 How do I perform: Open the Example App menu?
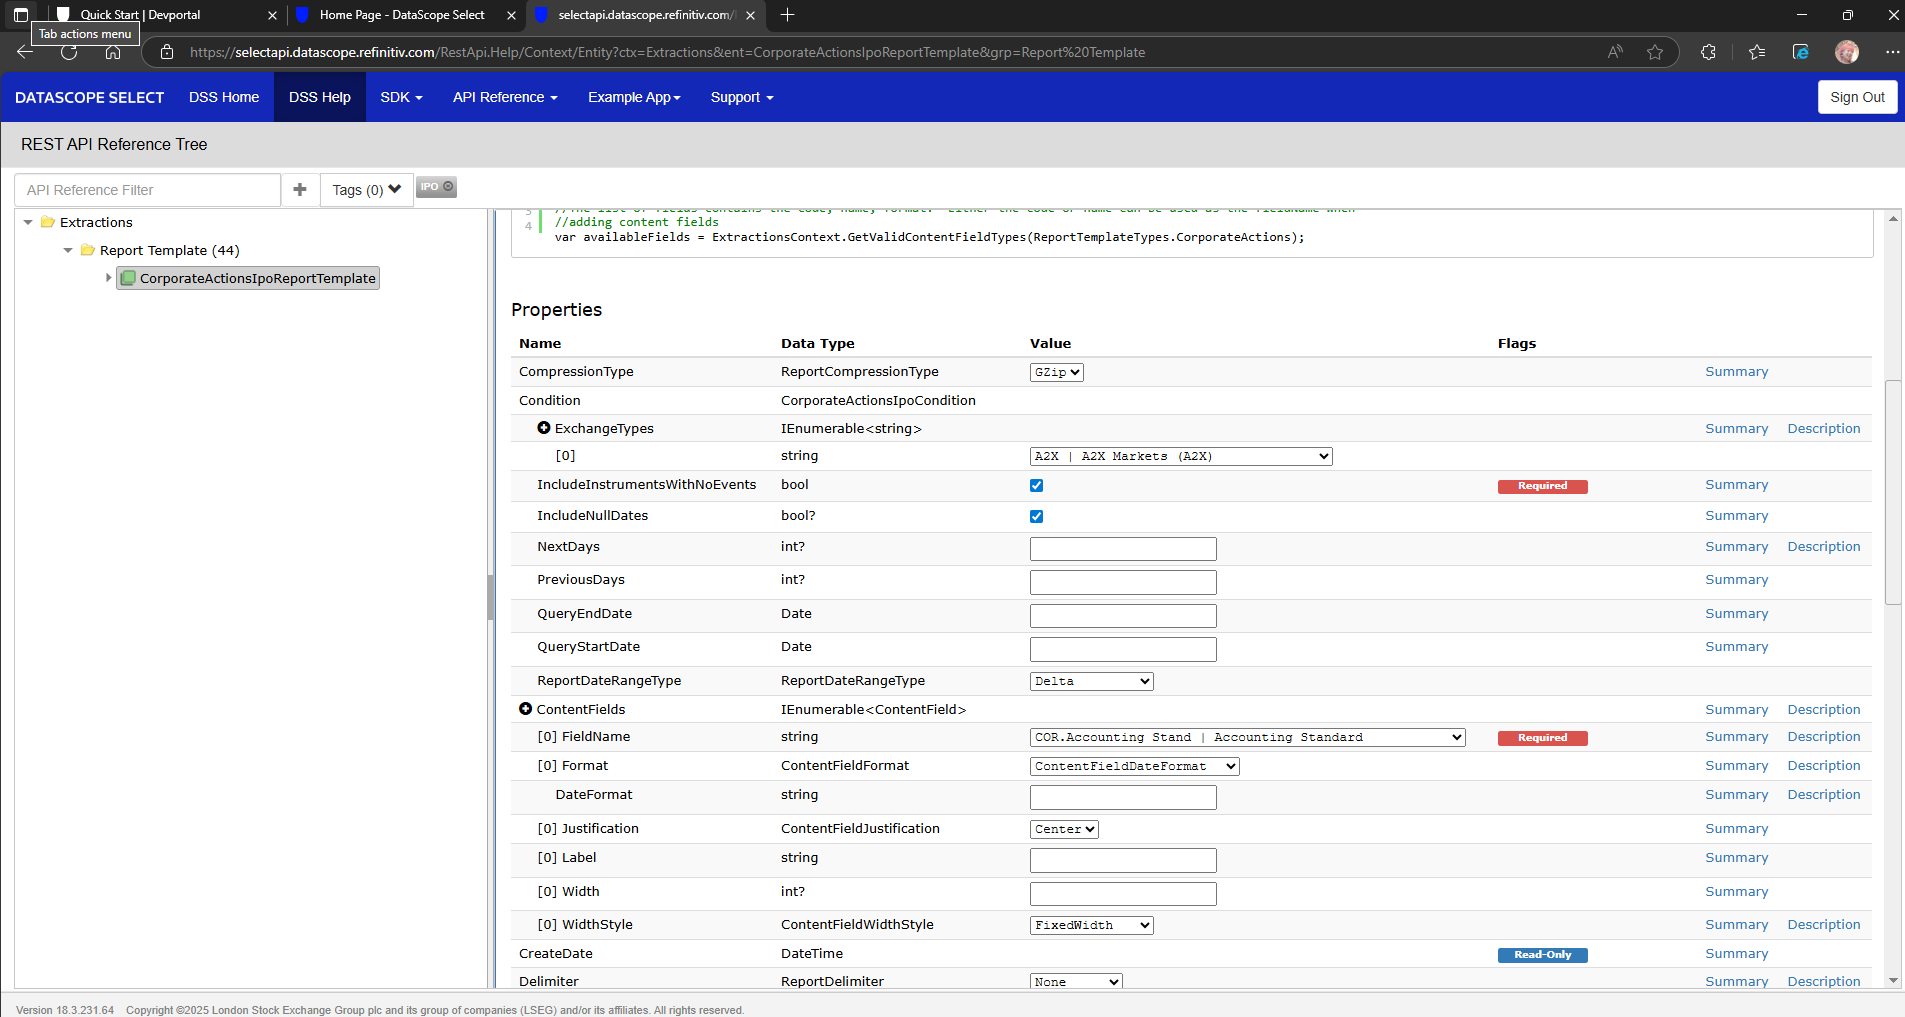click(x=634, y=97)
